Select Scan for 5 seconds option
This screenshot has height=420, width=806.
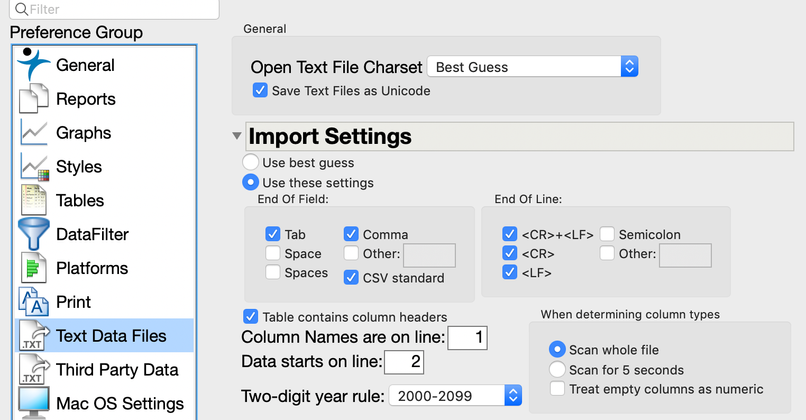(557, 369)
